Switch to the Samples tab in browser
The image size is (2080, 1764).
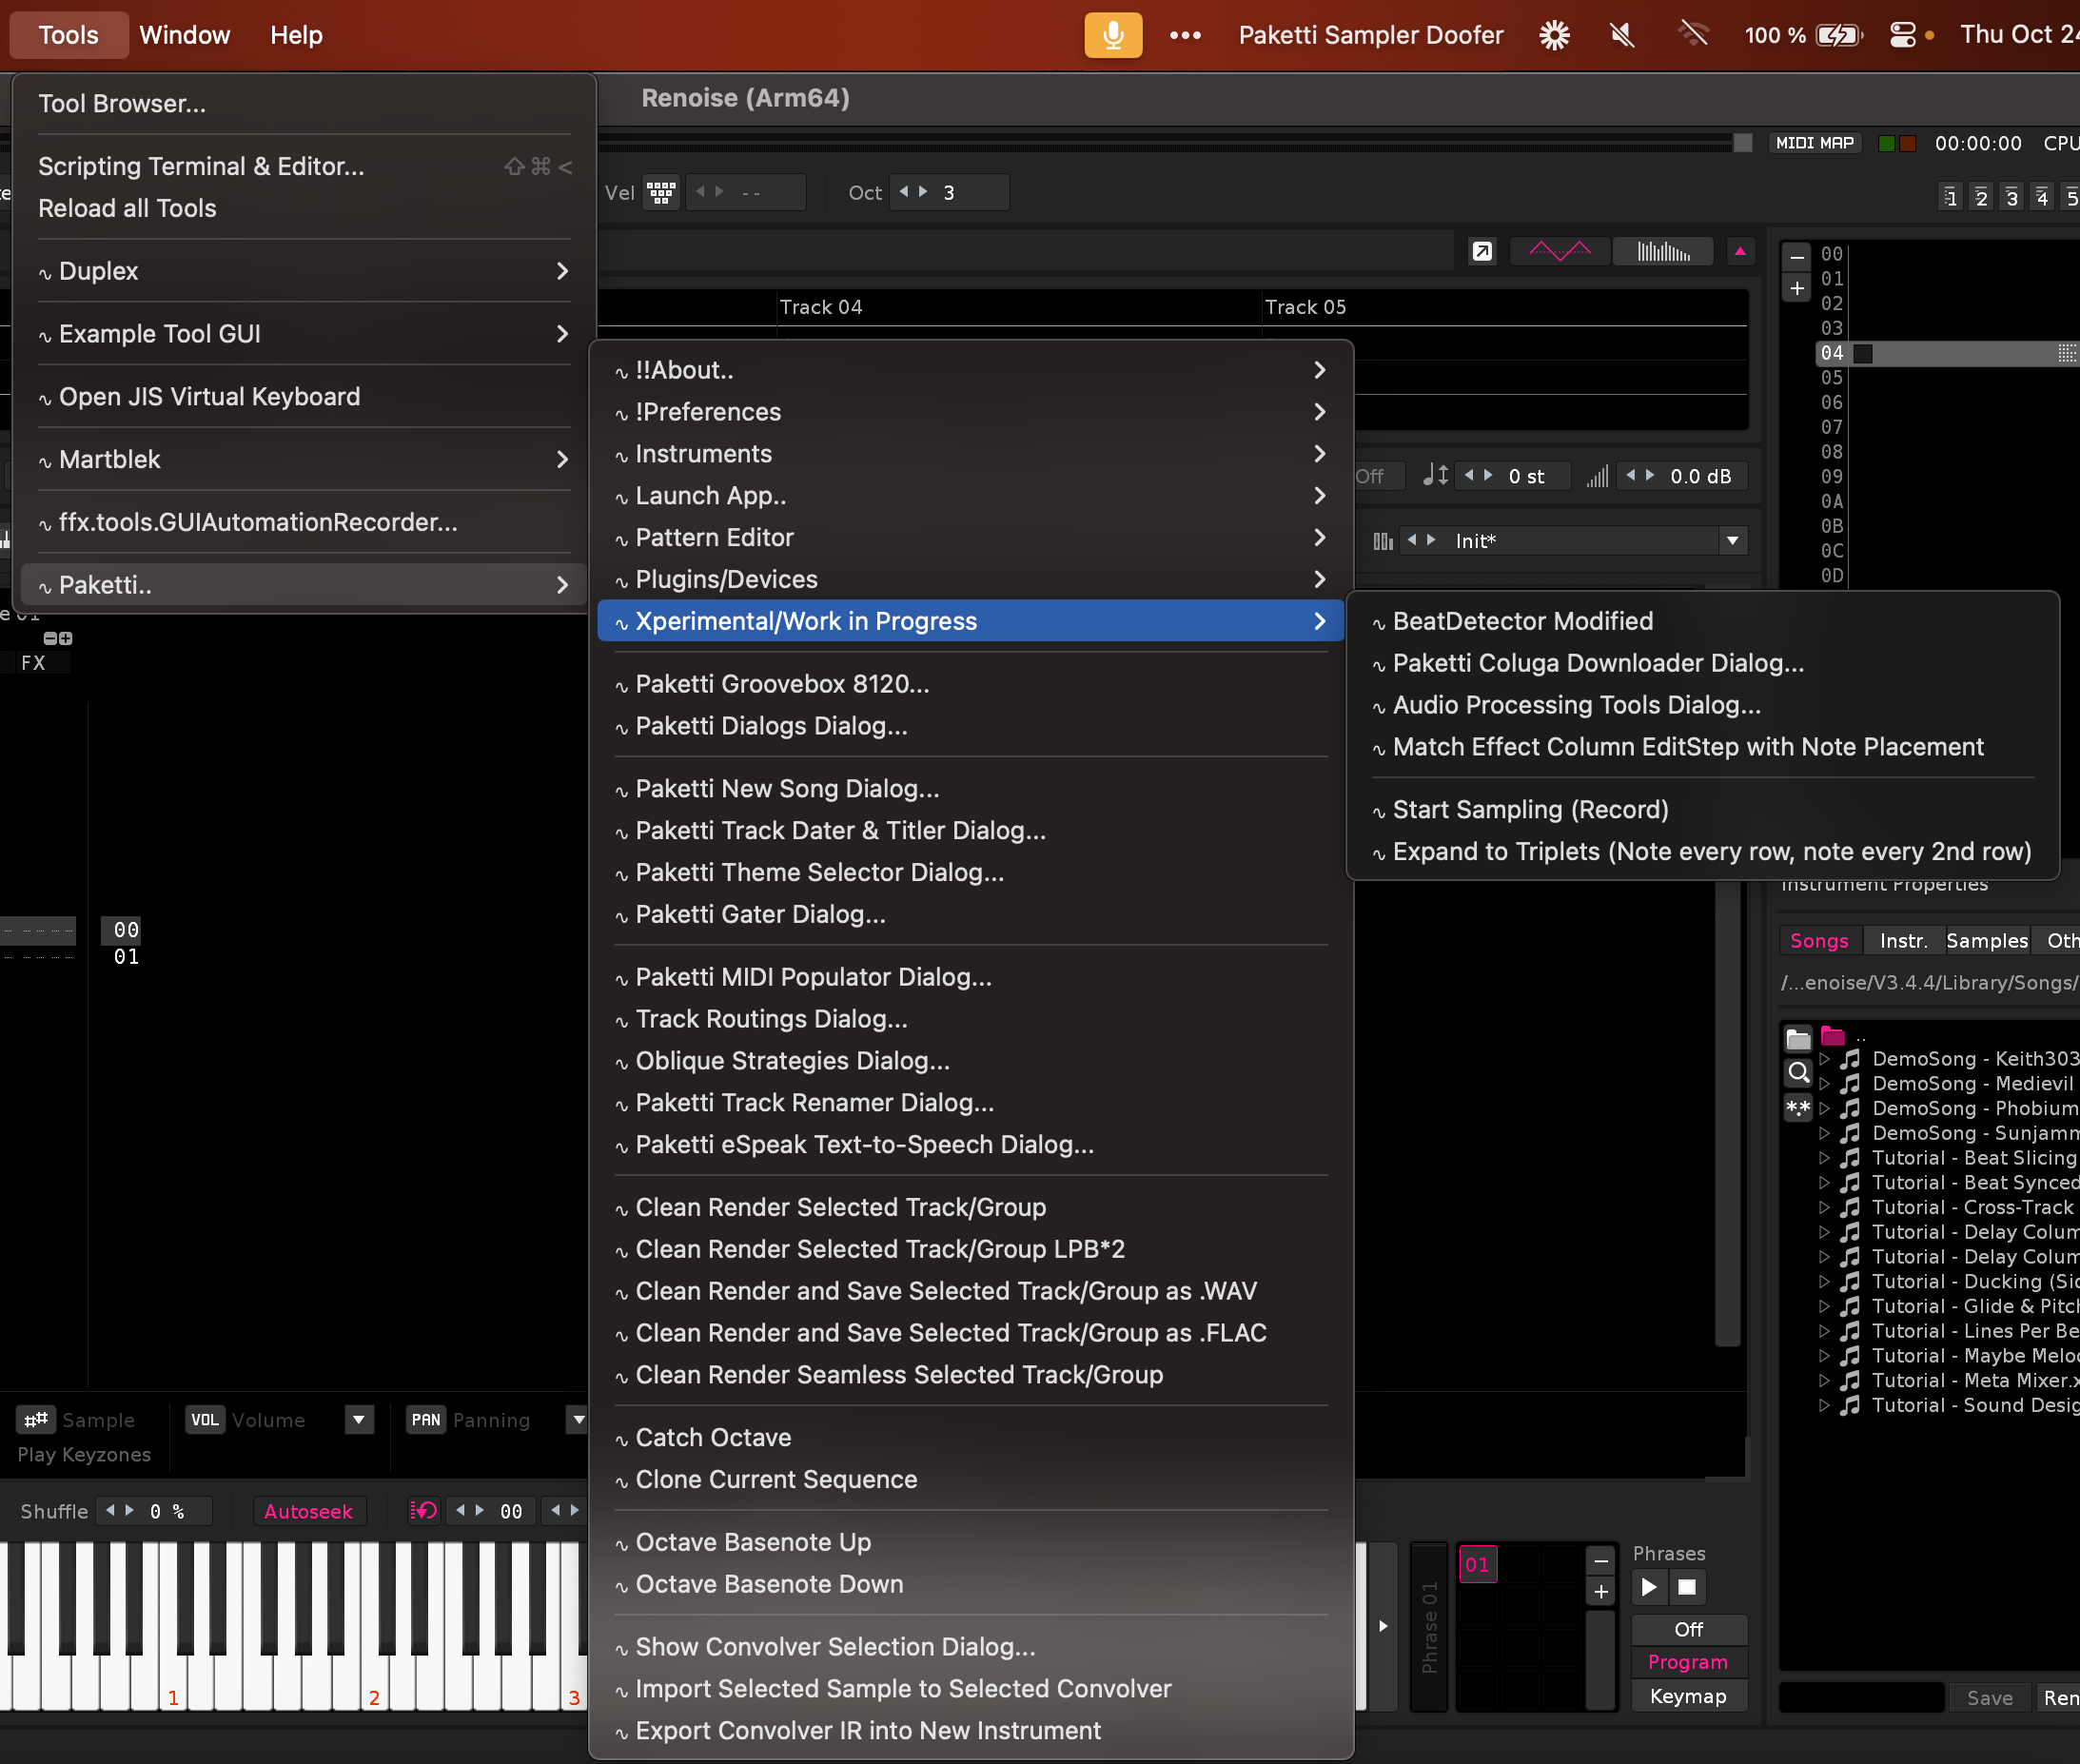pyautogui.click(x=1986, y=940)
